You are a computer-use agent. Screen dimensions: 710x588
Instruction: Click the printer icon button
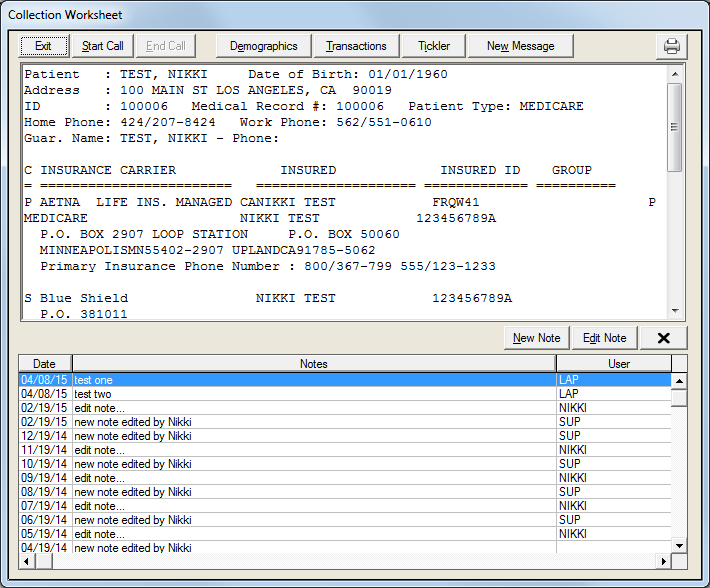672,46
